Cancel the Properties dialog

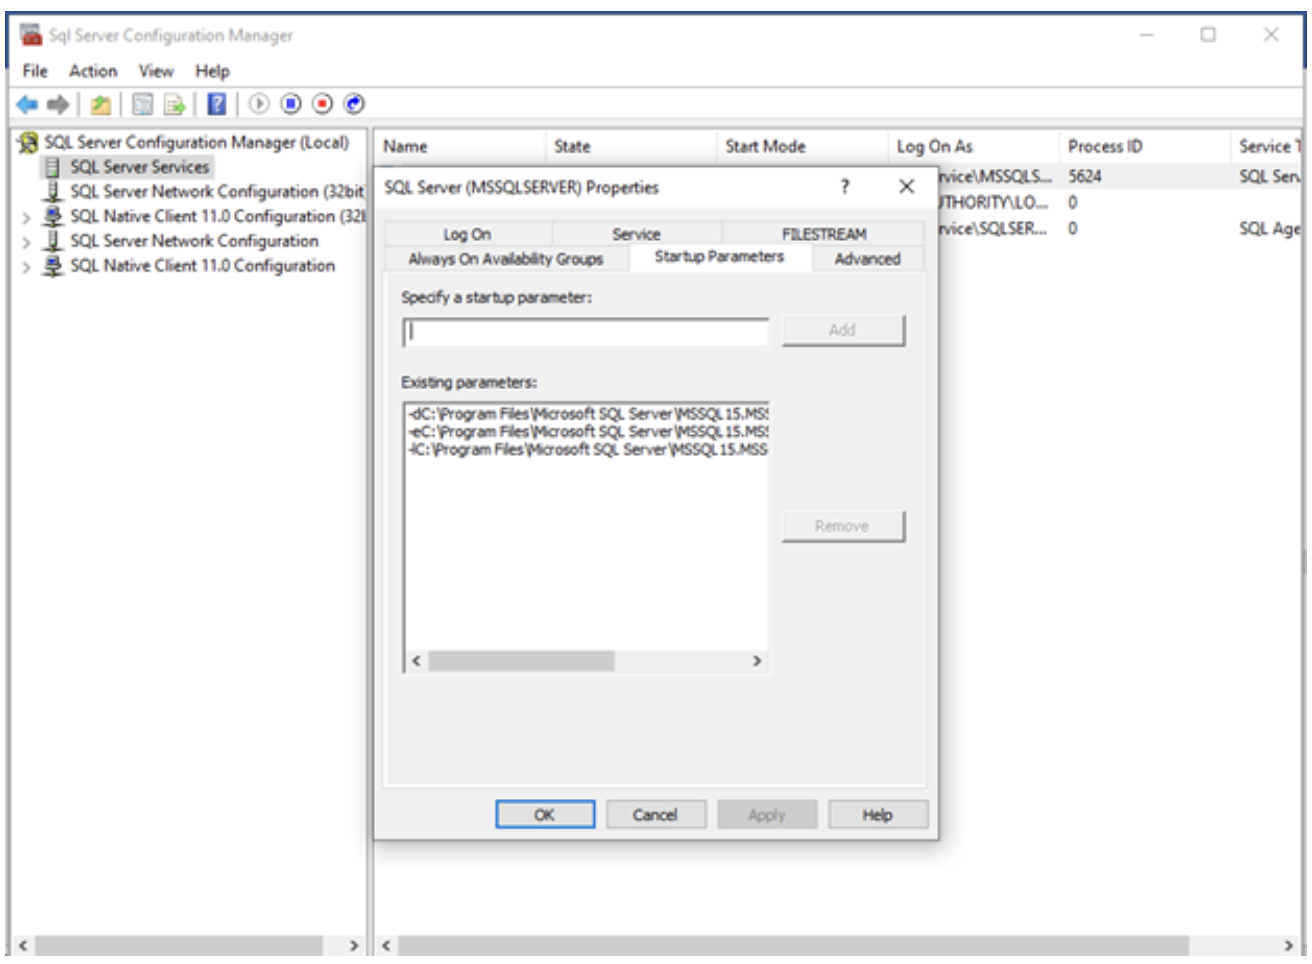tap(656, 815)
